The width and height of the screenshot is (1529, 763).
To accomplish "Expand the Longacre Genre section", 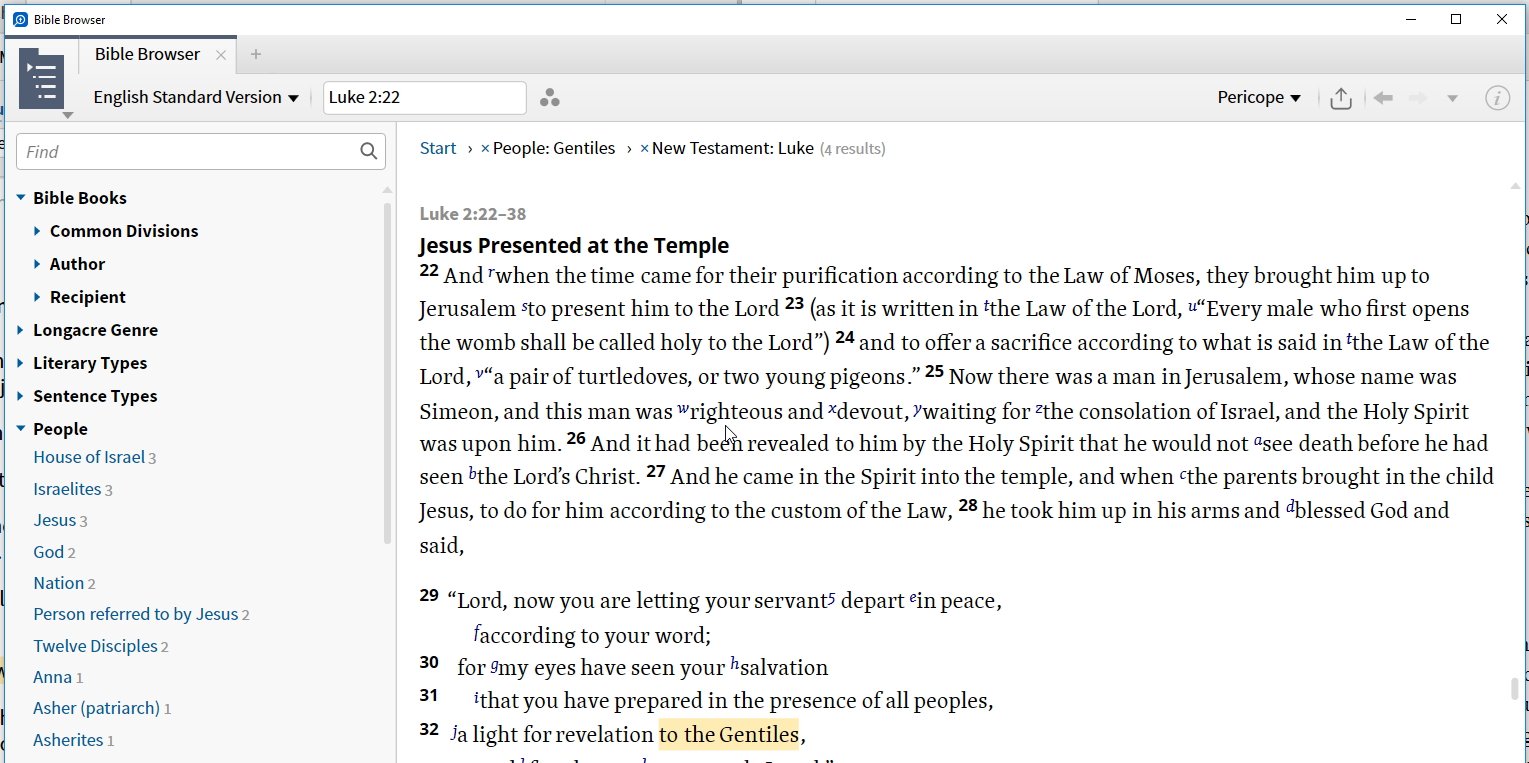I will coord(21,330).
